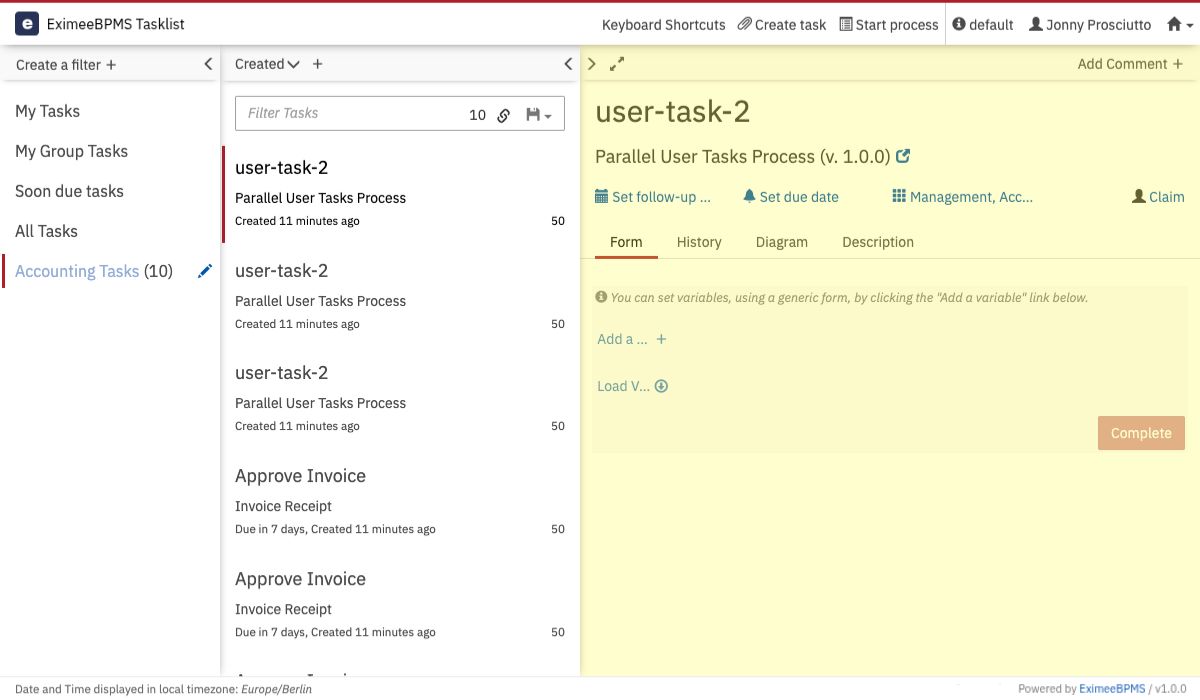Click the plus icon beside Add a variable

pyautogui.click(x=661, y=339)
